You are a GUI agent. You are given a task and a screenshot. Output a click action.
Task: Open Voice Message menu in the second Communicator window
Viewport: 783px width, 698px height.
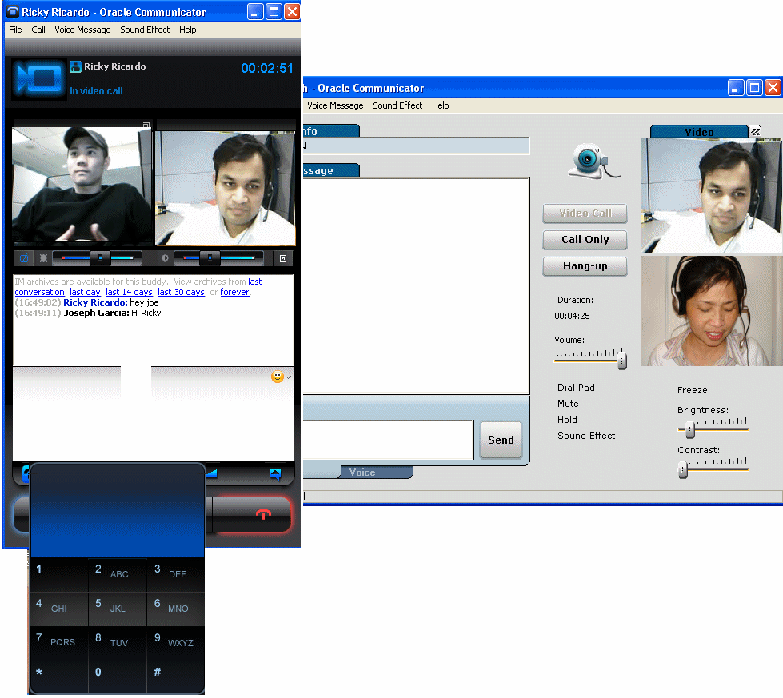(335, 106)
